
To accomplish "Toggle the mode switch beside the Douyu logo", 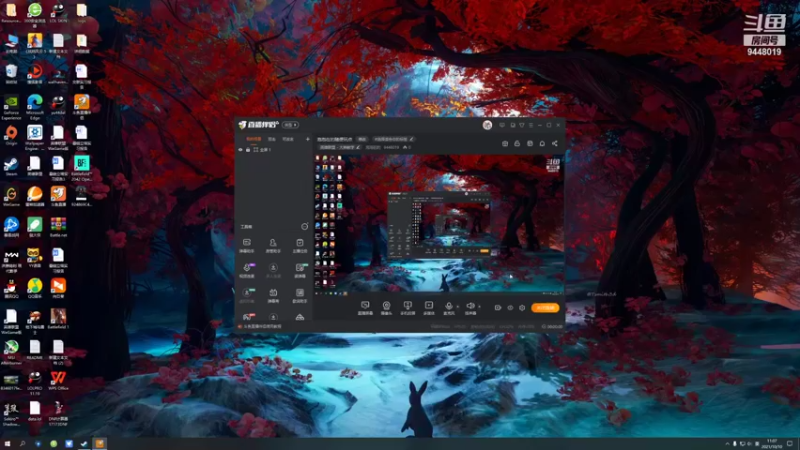I will (x=291, y=125).
